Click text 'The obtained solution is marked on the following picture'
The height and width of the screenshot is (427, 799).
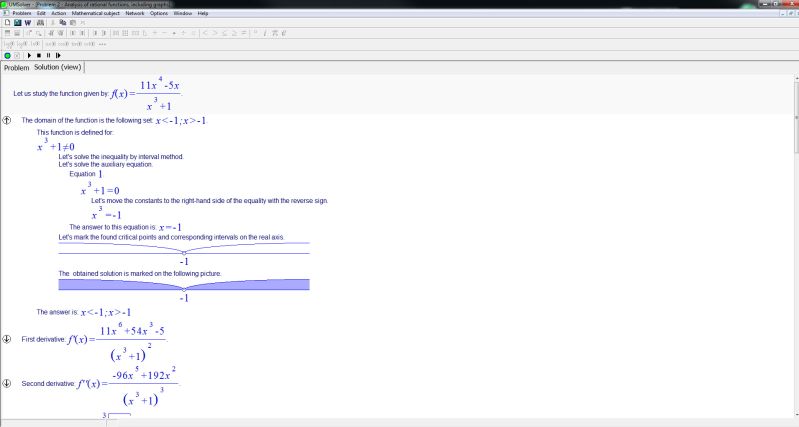tap(140, 274)
